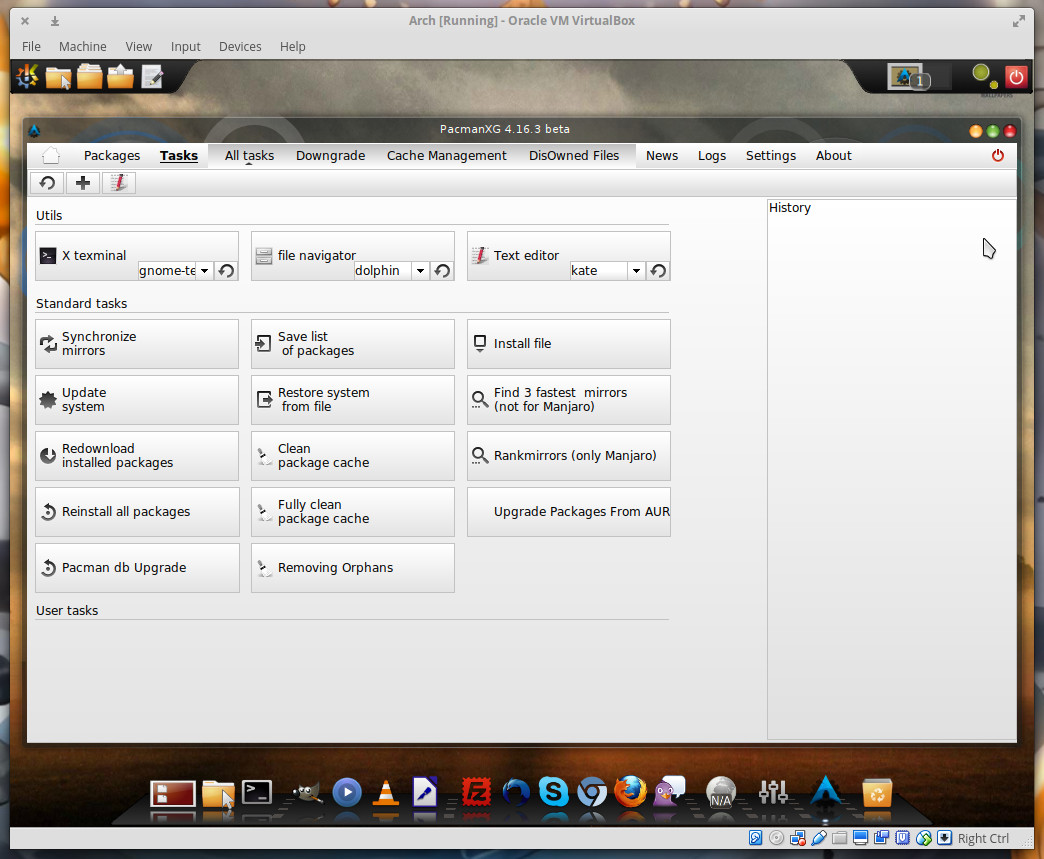Select the Tasks tab
Image resolution: width=1044 pixels, height=859 pixels.
[x=178, y=156]
